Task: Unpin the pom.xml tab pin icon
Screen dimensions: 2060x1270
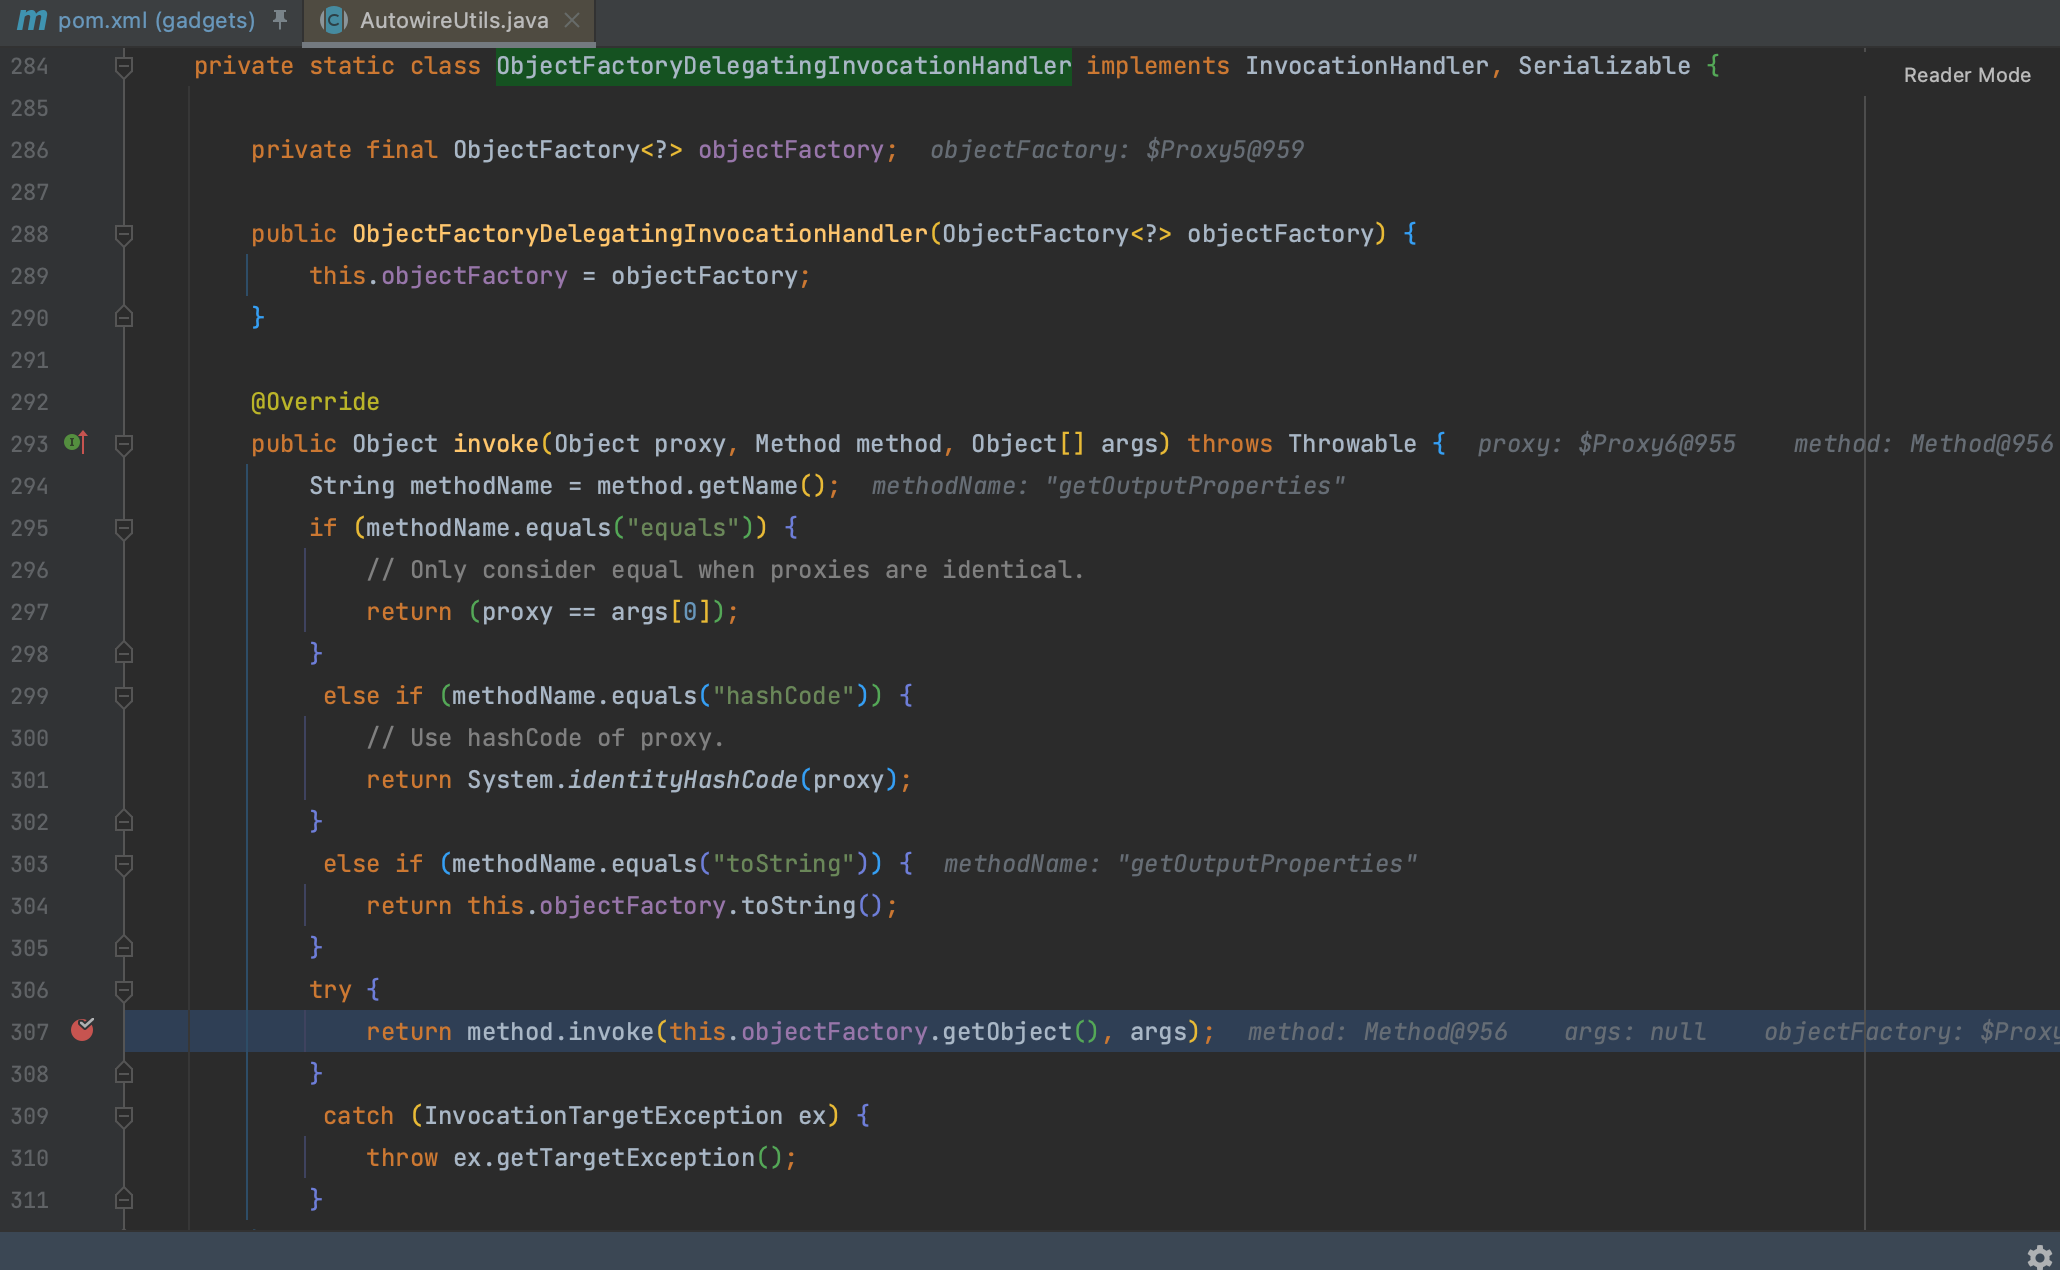Action: pos(280,20)
